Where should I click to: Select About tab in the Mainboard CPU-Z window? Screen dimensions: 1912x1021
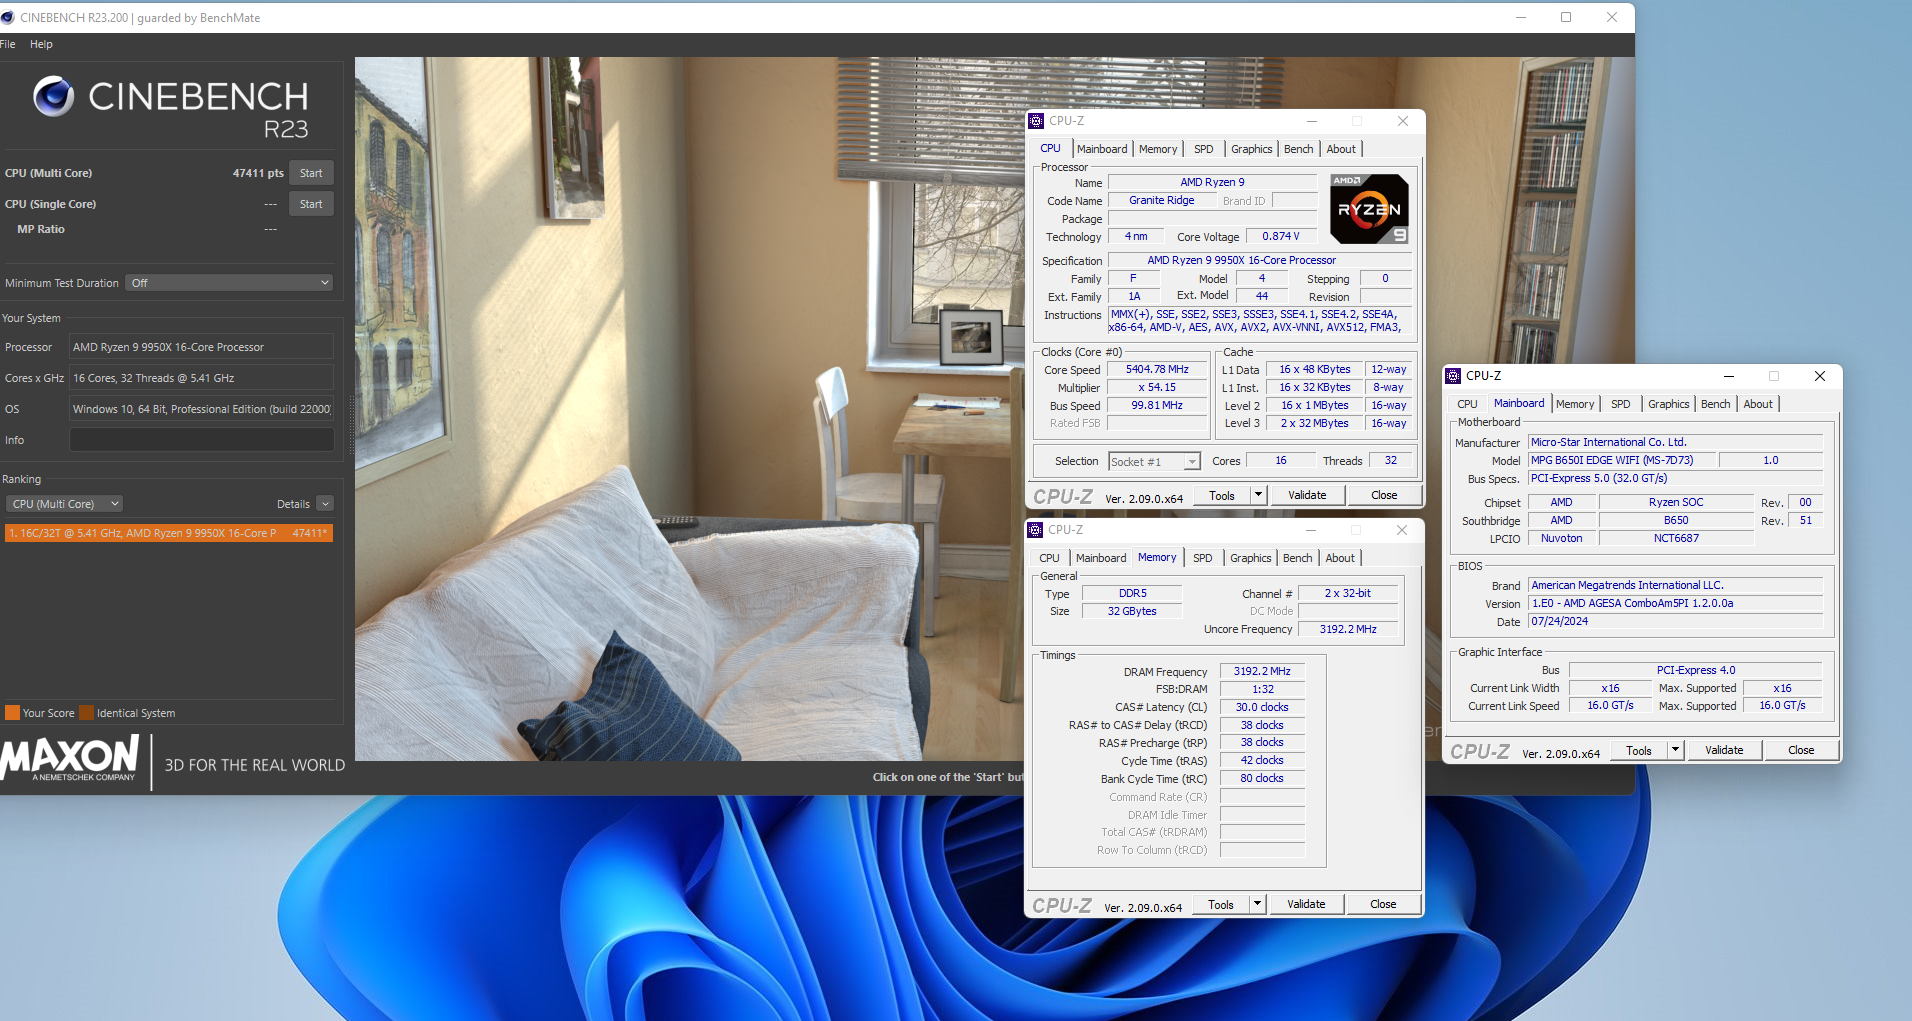[x=1758, y=404]
